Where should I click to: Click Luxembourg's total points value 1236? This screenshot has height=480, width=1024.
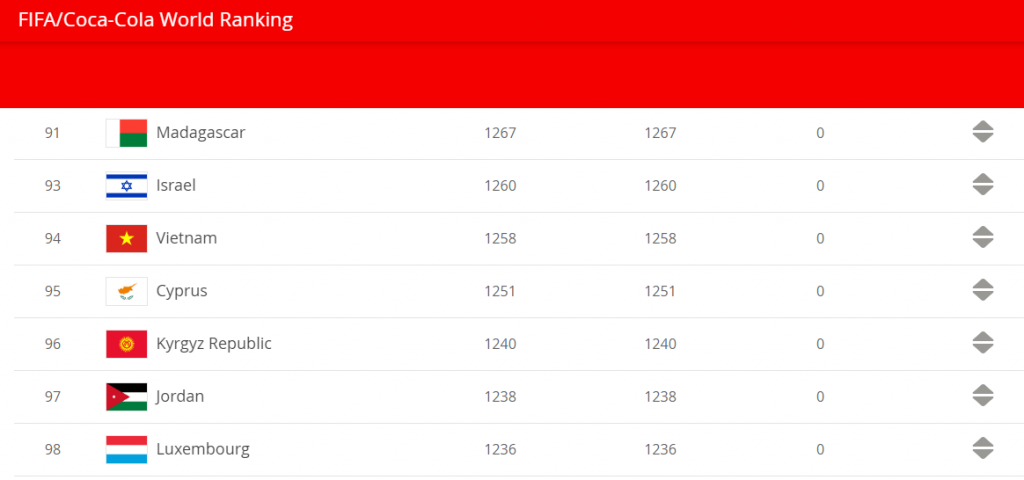(x=500, y=450)
